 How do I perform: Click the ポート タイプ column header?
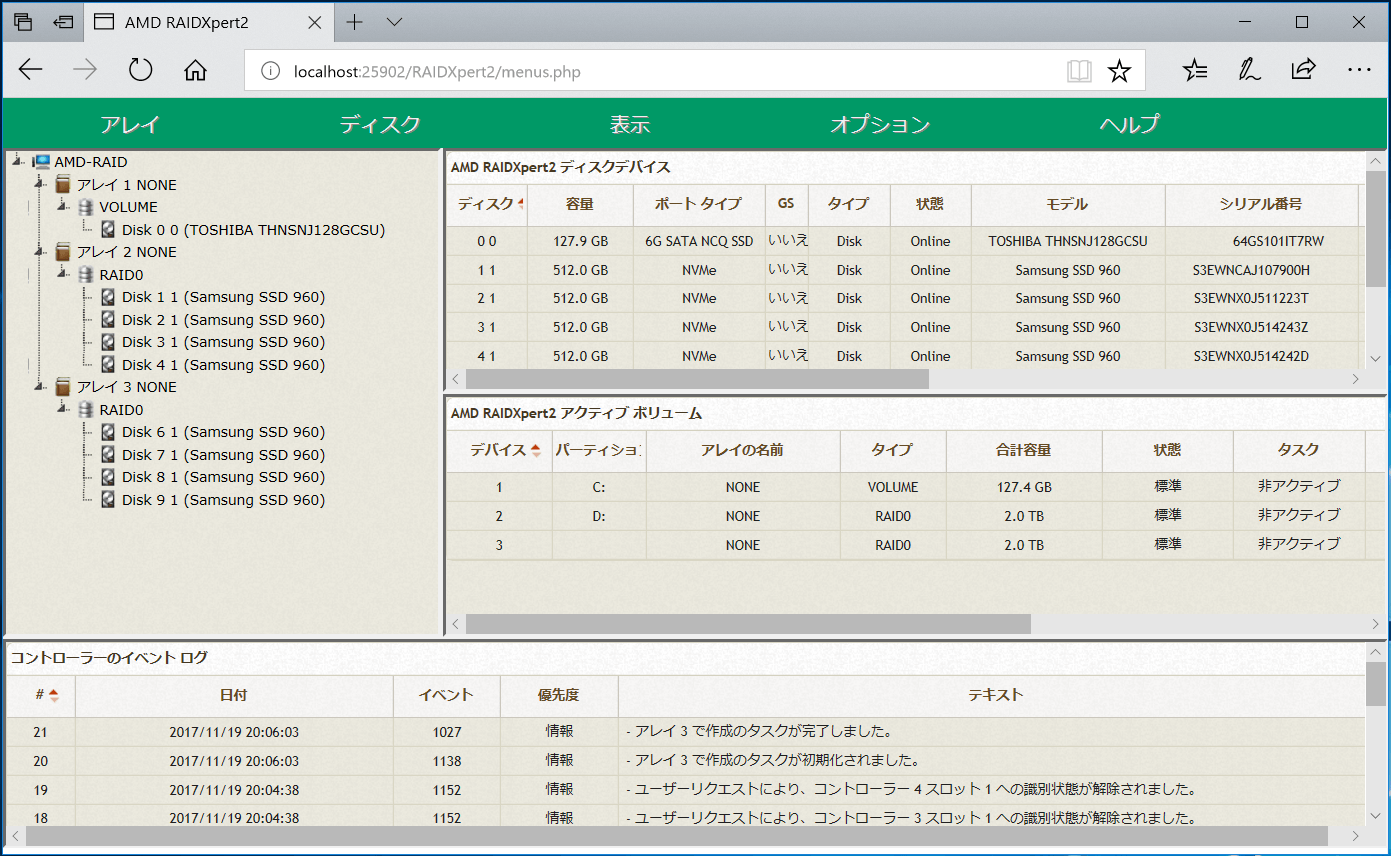click(698, 204)
